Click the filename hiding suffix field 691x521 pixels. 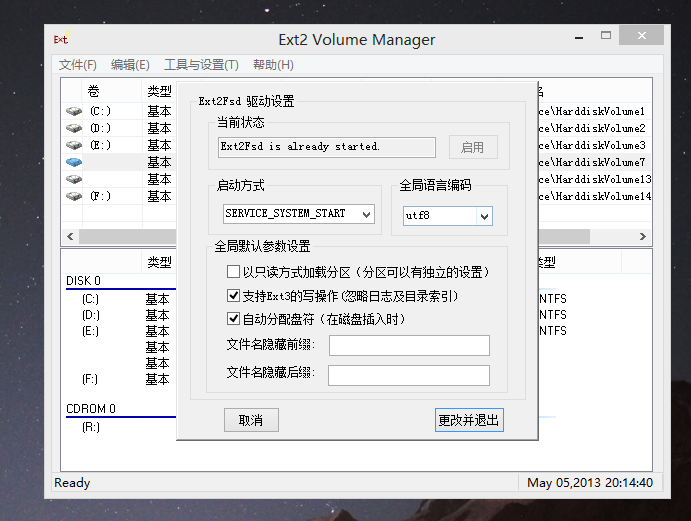coord(409,375)
